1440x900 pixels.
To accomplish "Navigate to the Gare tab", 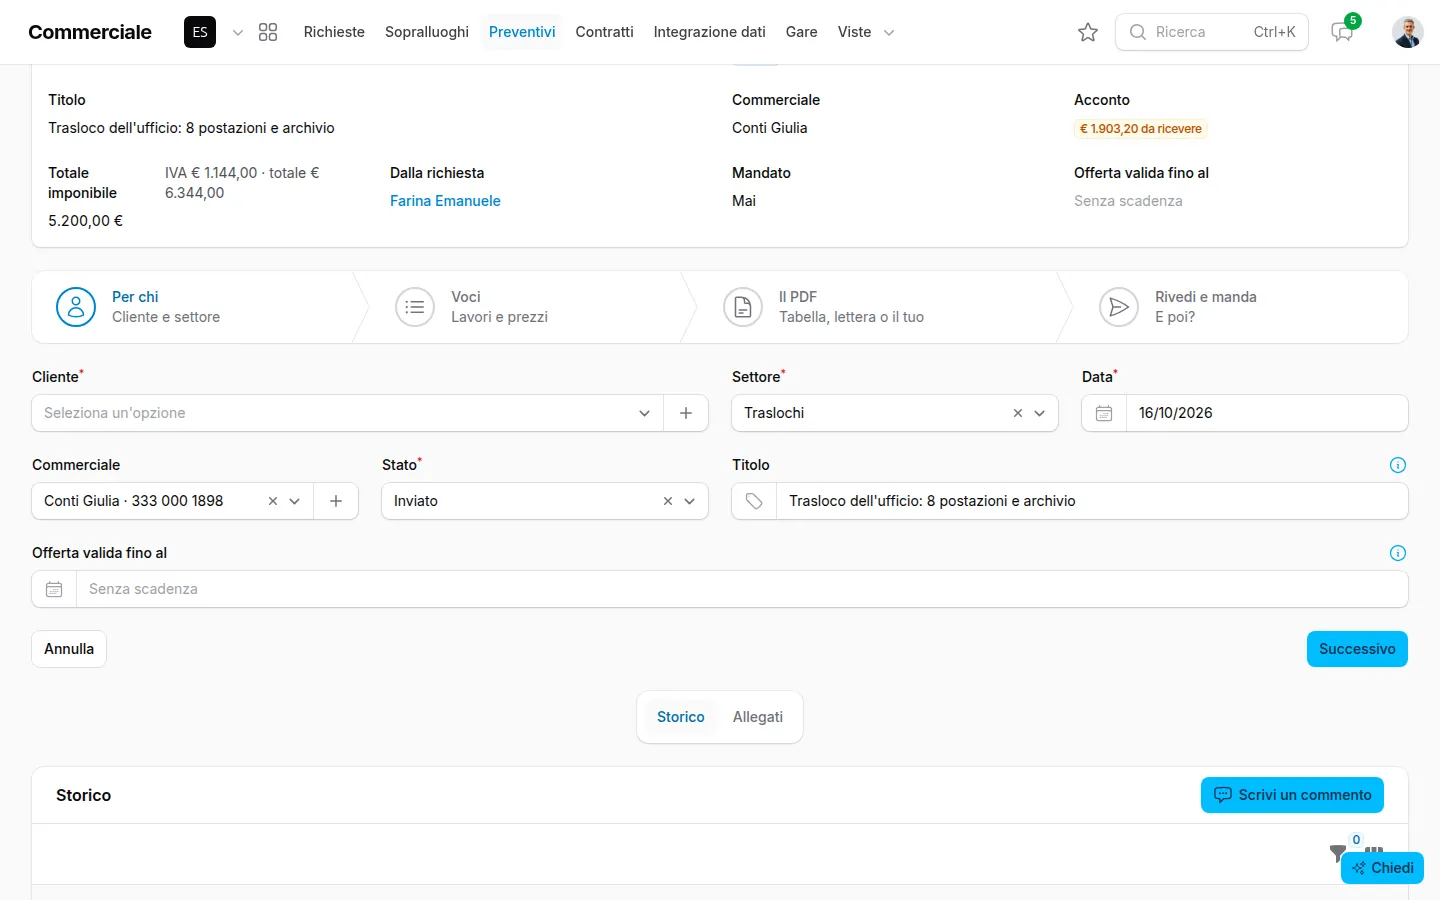I will tap(802, 32).
